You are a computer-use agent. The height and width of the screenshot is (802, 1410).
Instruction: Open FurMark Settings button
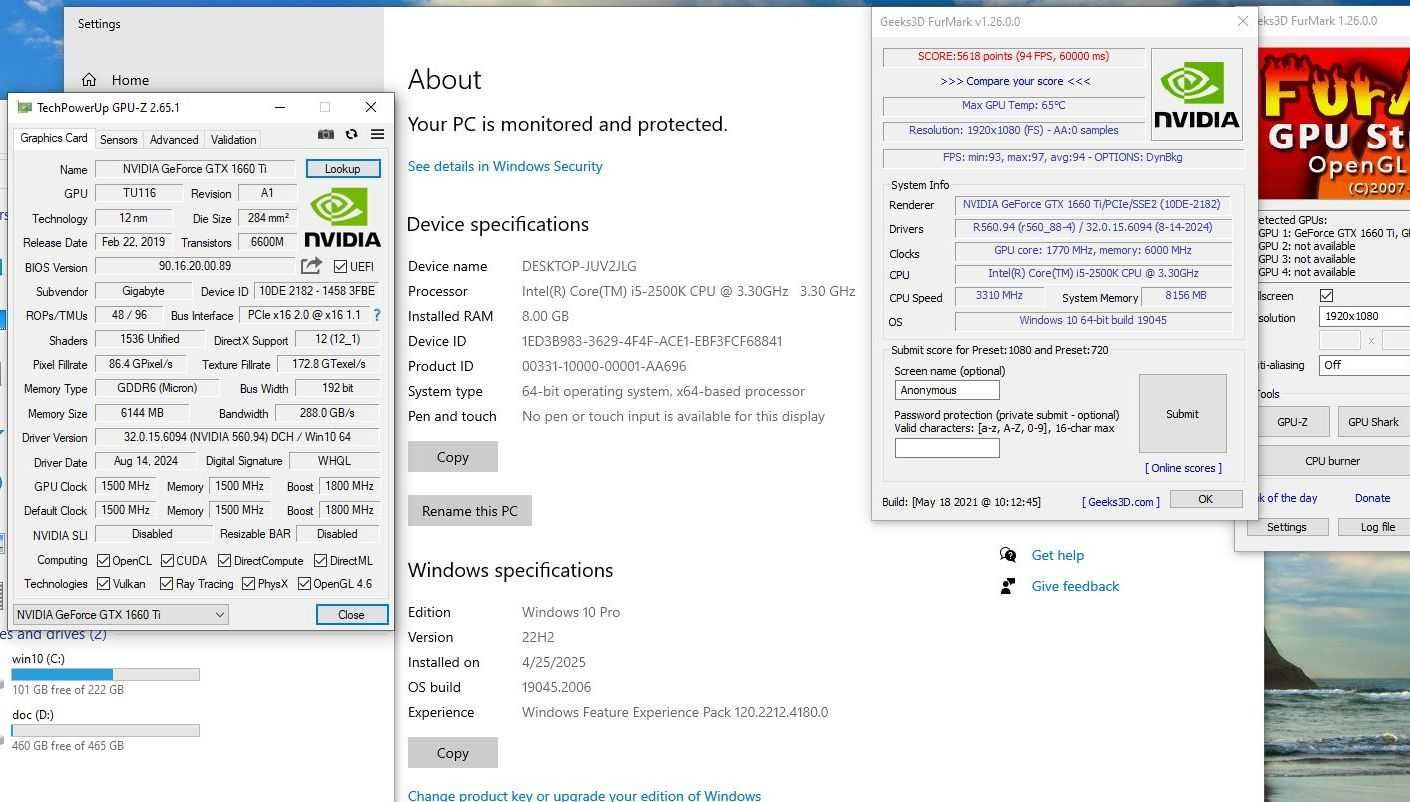click(1286, 527)
